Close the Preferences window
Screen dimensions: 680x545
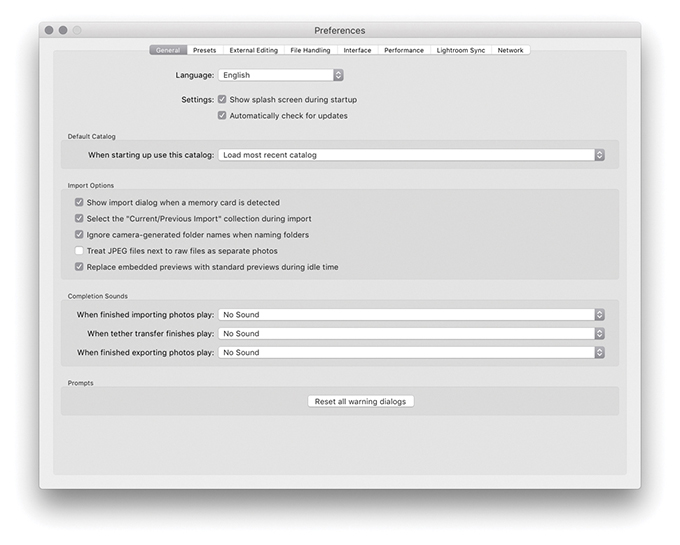(x=49, y=30)
